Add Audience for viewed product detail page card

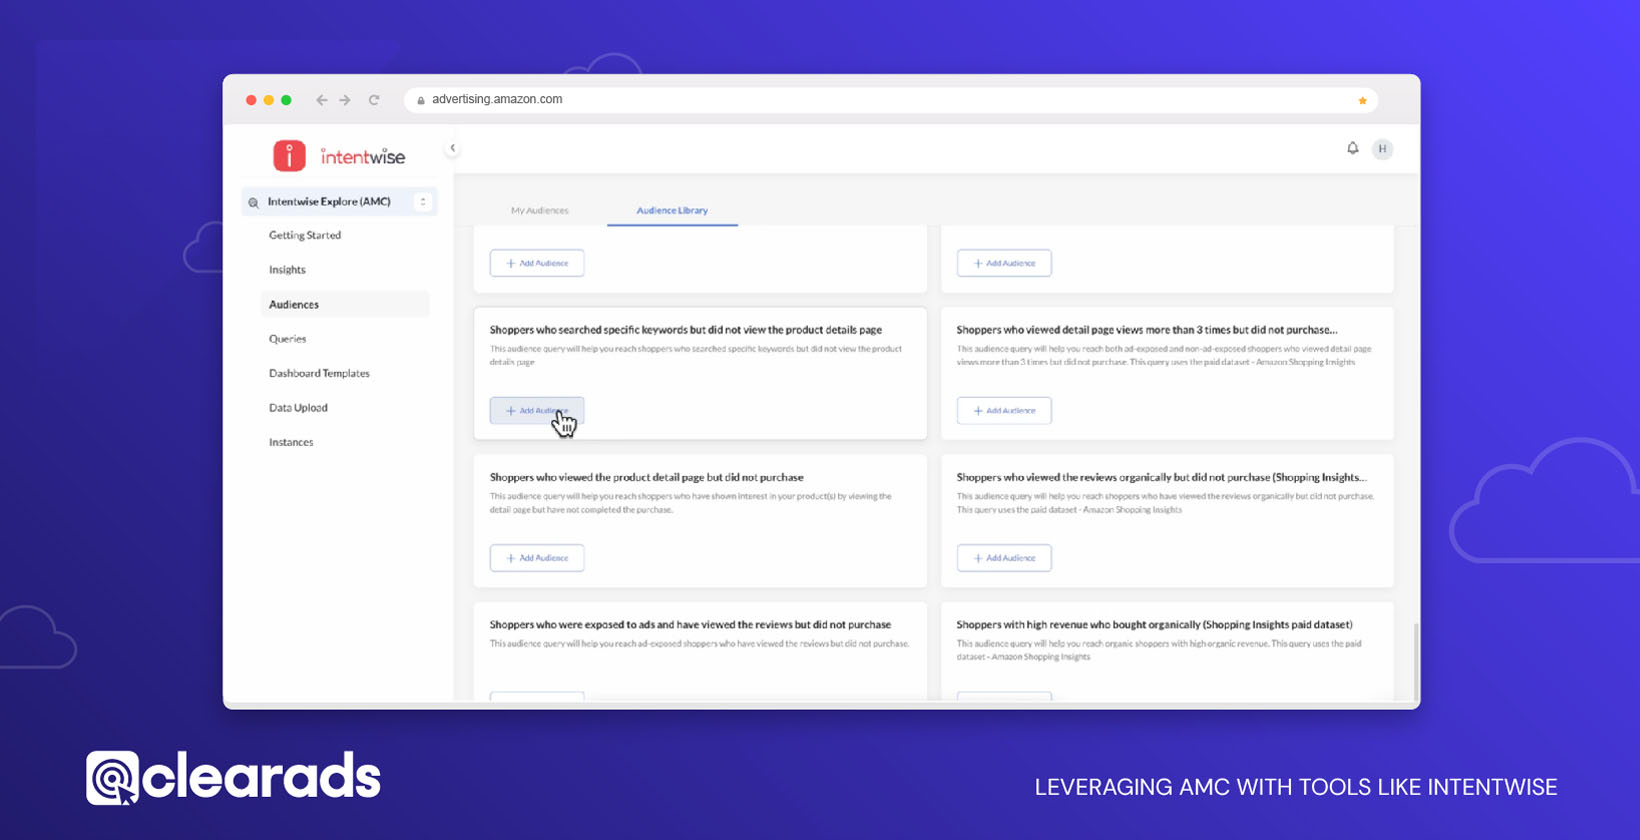537,558
